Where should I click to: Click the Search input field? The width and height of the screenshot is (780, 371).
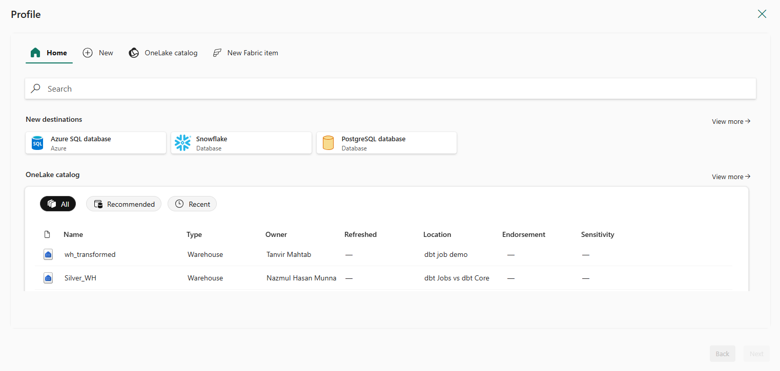[390, 89]
